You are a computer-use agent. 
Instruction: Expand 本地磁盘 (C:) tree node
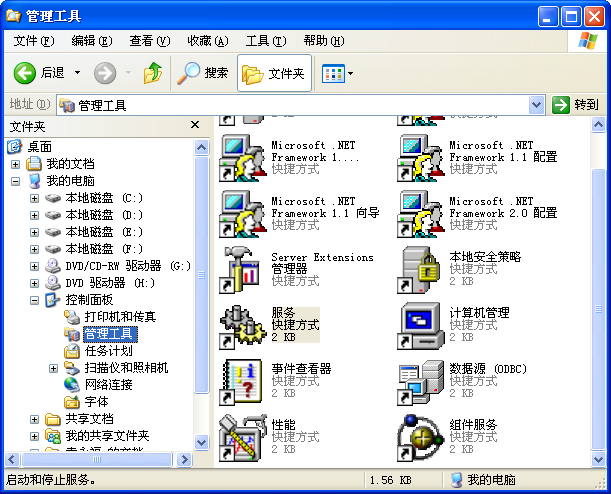pos(35,199)
